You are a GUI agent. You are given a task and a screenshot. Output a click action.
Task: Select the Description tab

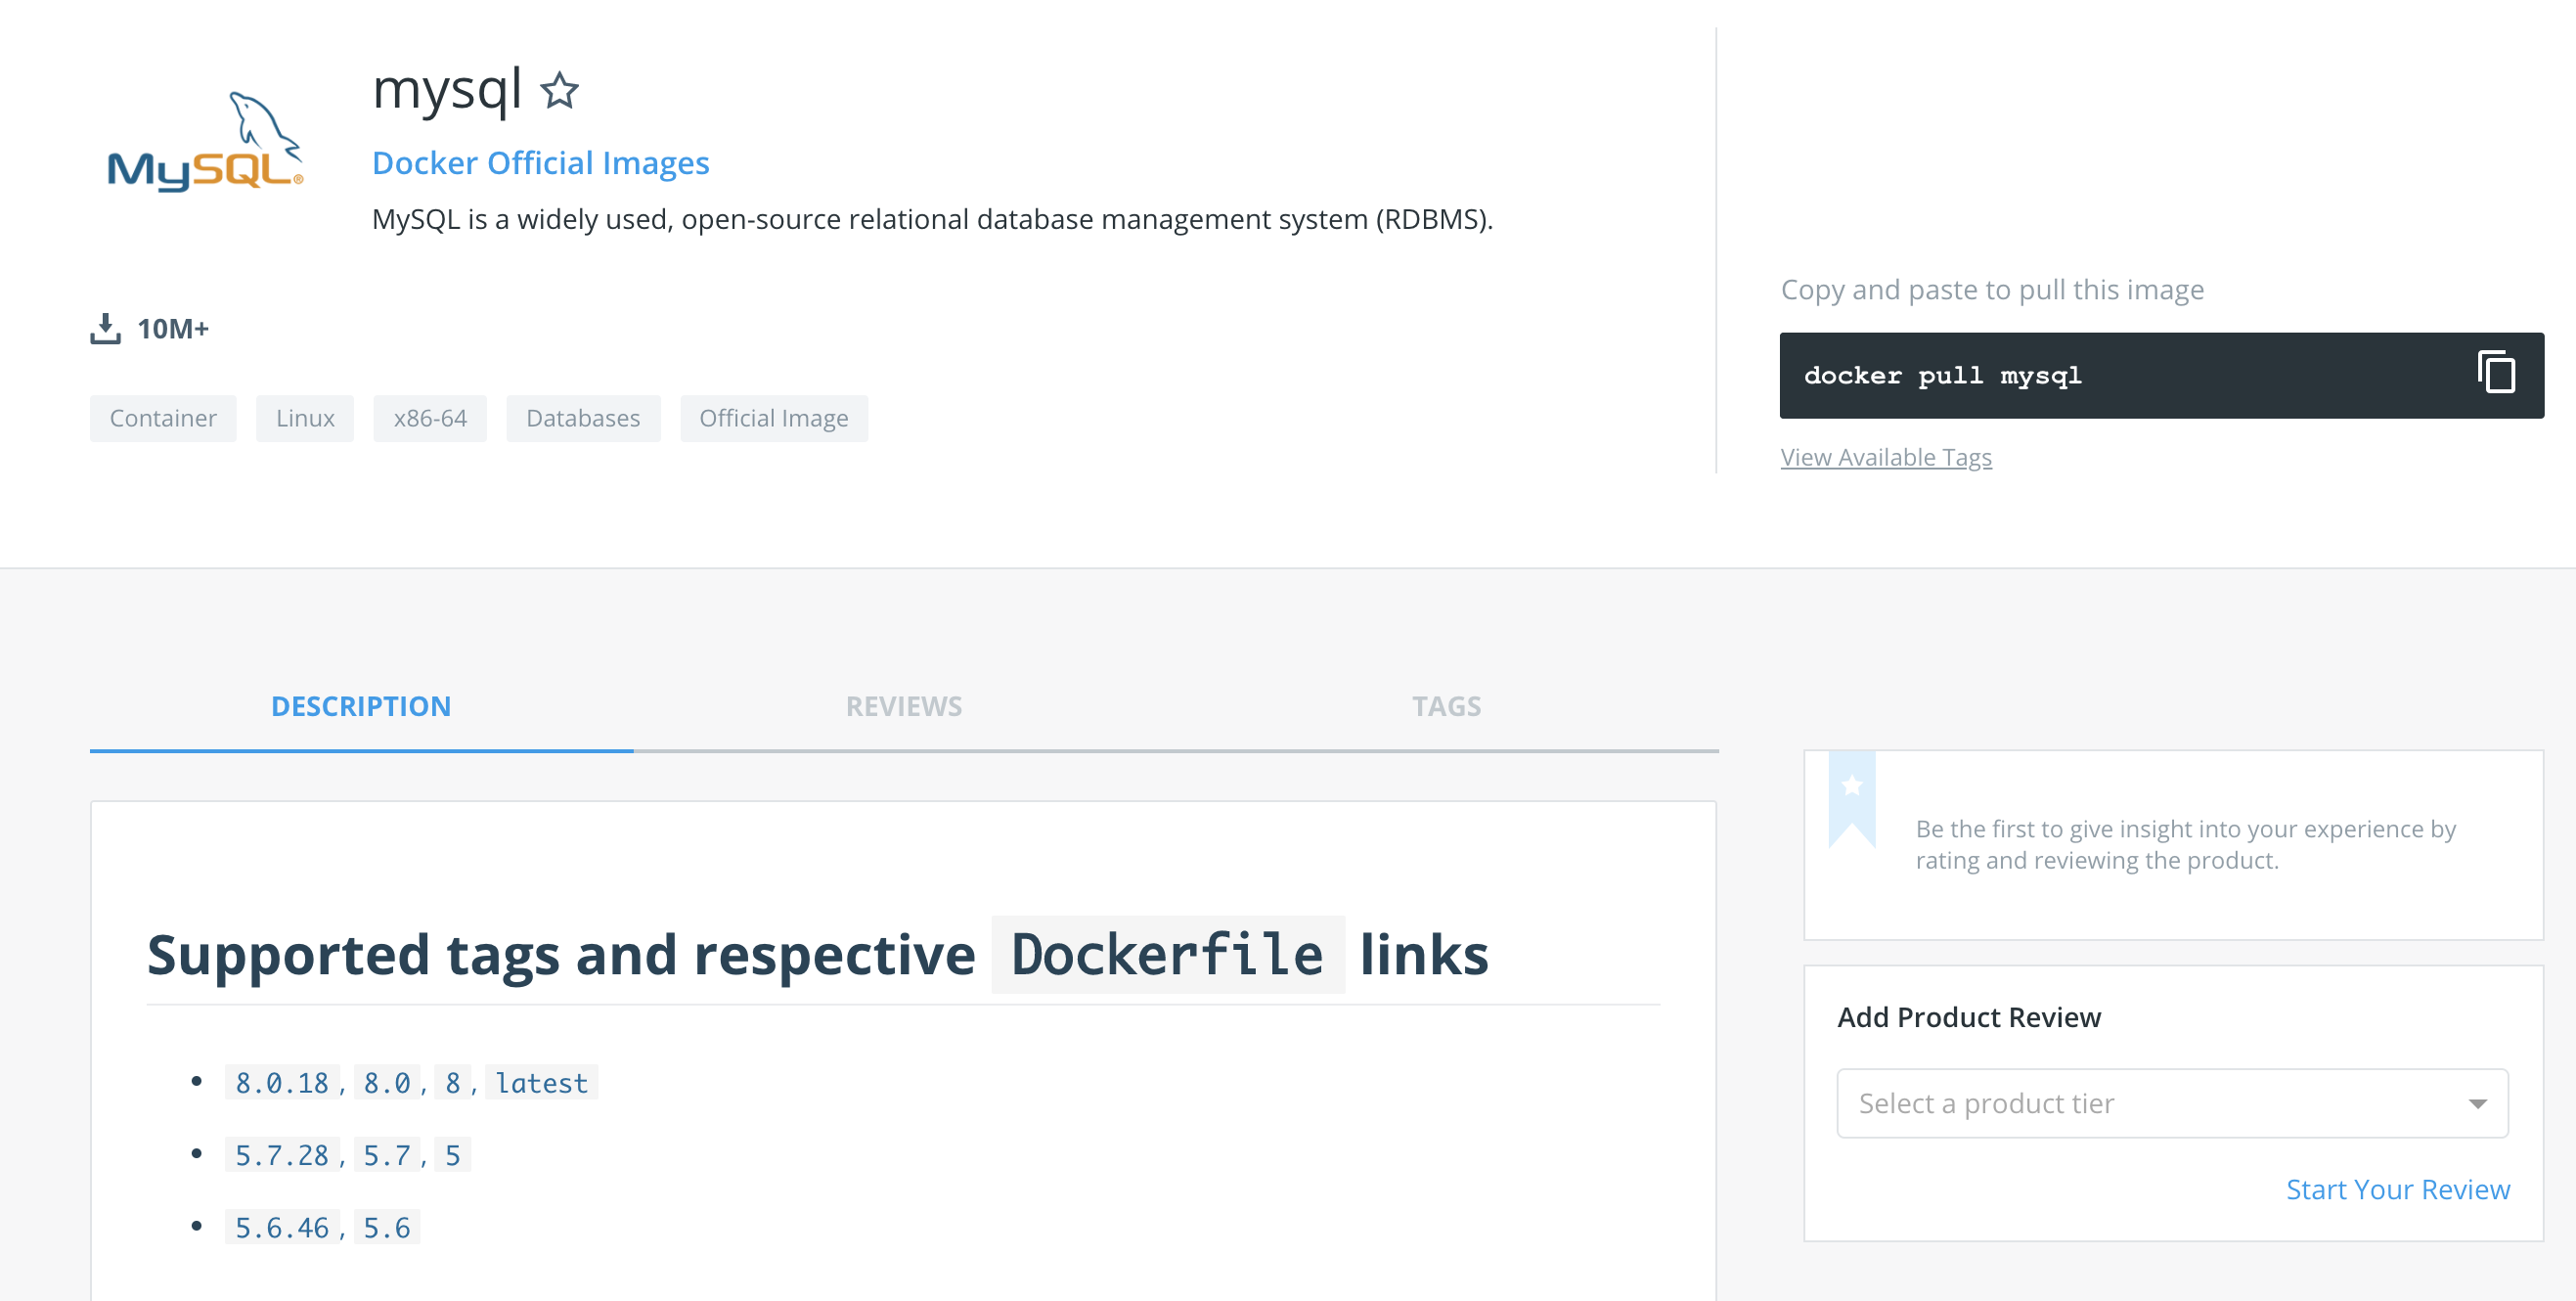361,706
